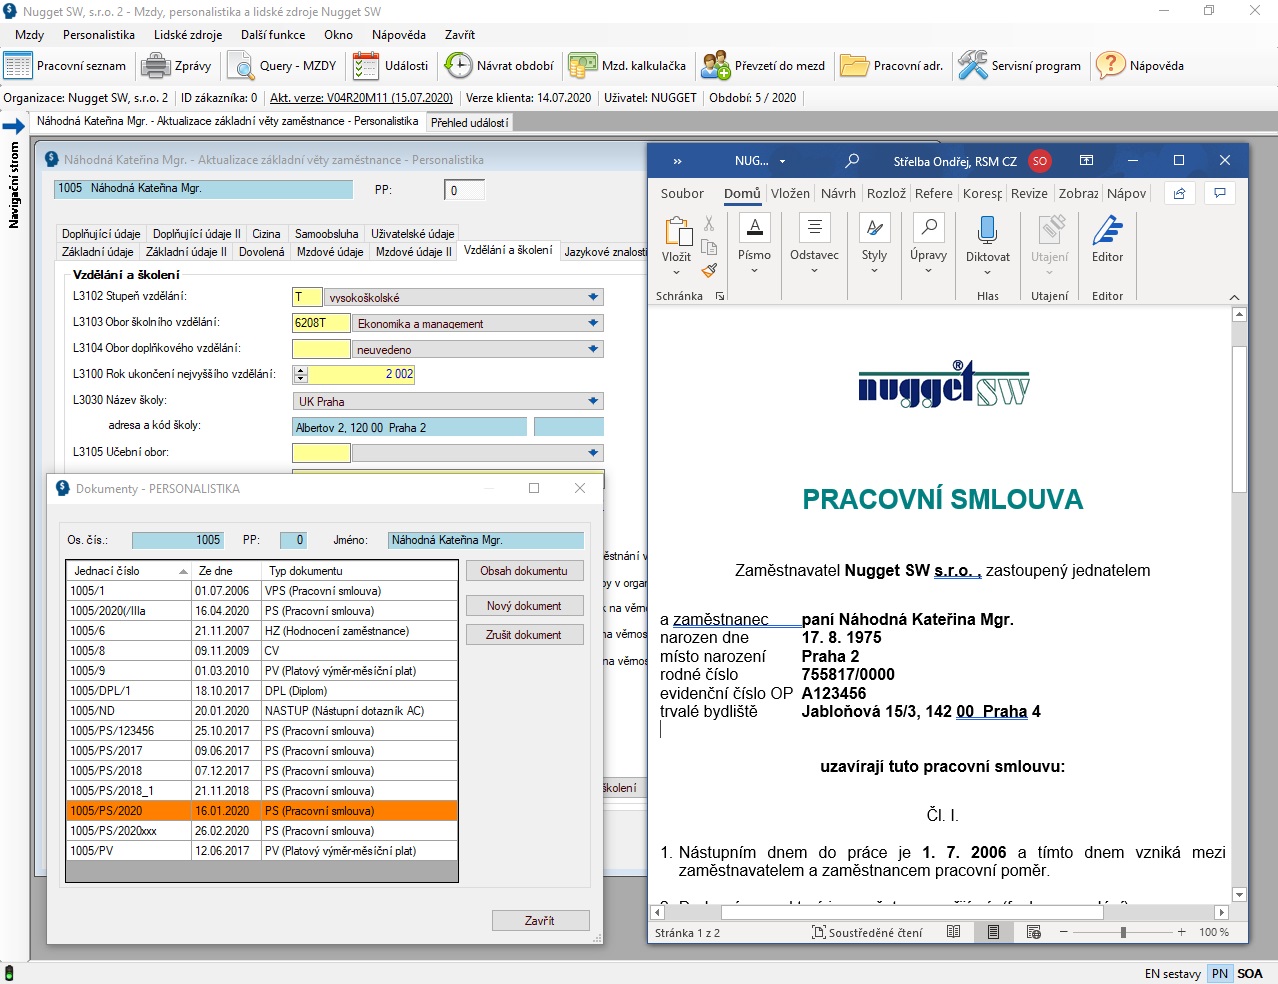The height and width of the screenshot is (984, 1278).
Task: Click zoom out minus in Word
Action: pyautogui.click(x=1064, y=932)
